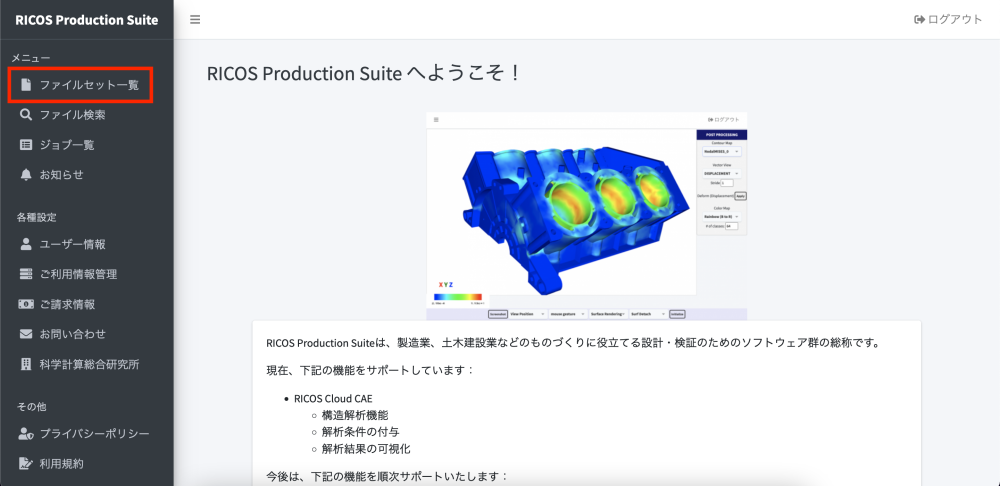Open ファイル検索 via its magnifier icon
The height and width of the screenshot is (486, 1000).
click(26, 115)
